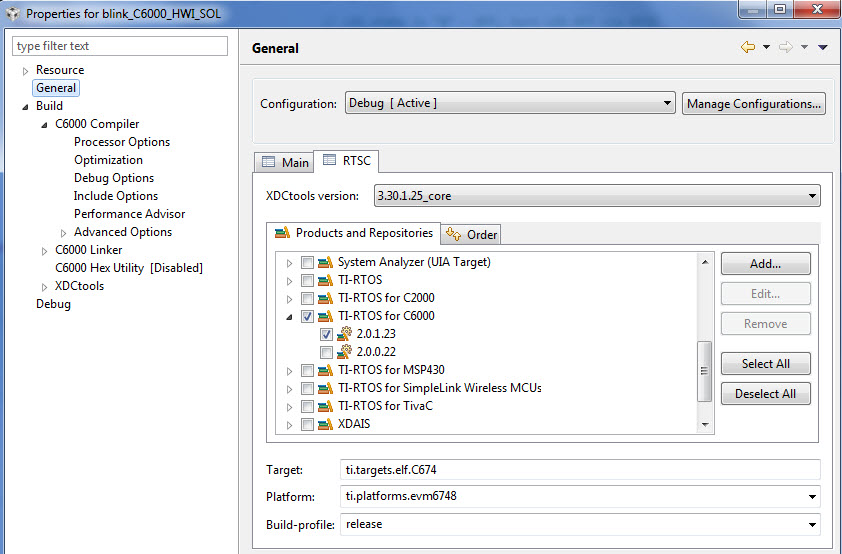Click the TI-RTOS for TivaC product icon

(x=325, y=406)
